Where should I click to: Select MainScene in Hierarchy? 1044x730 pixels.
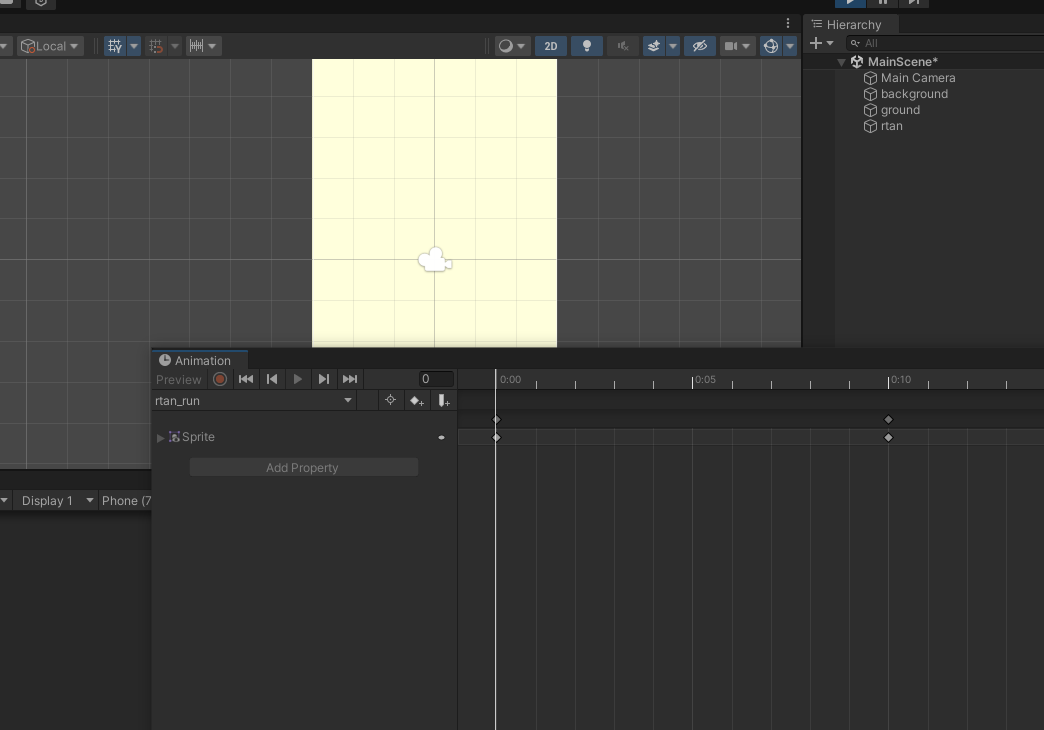(902, 62)
